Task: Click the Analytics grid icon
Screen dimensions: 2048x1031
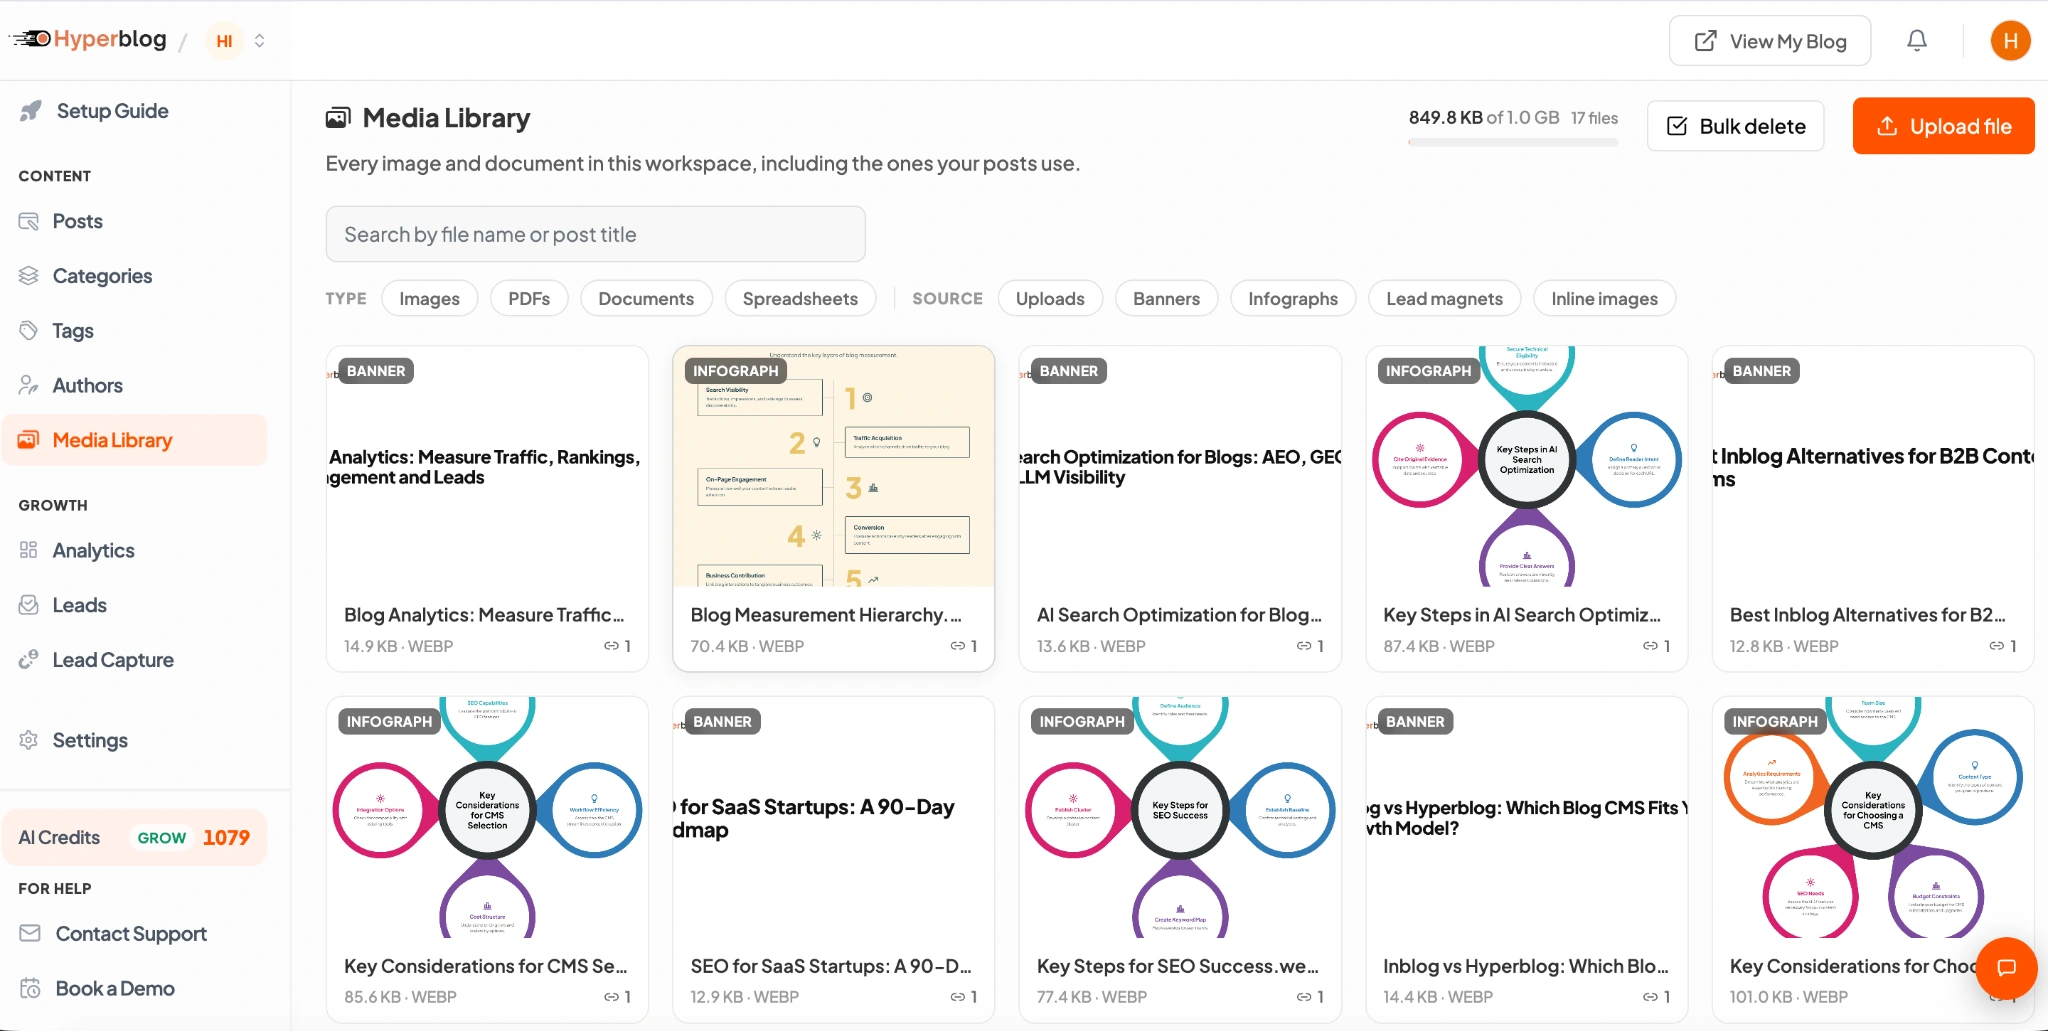Action: point(29,550)
